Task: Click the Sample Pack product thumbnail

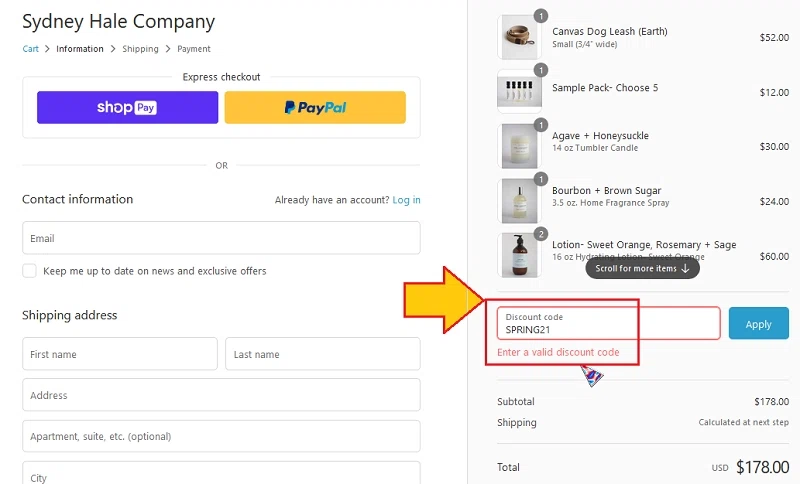Action: 519,92
